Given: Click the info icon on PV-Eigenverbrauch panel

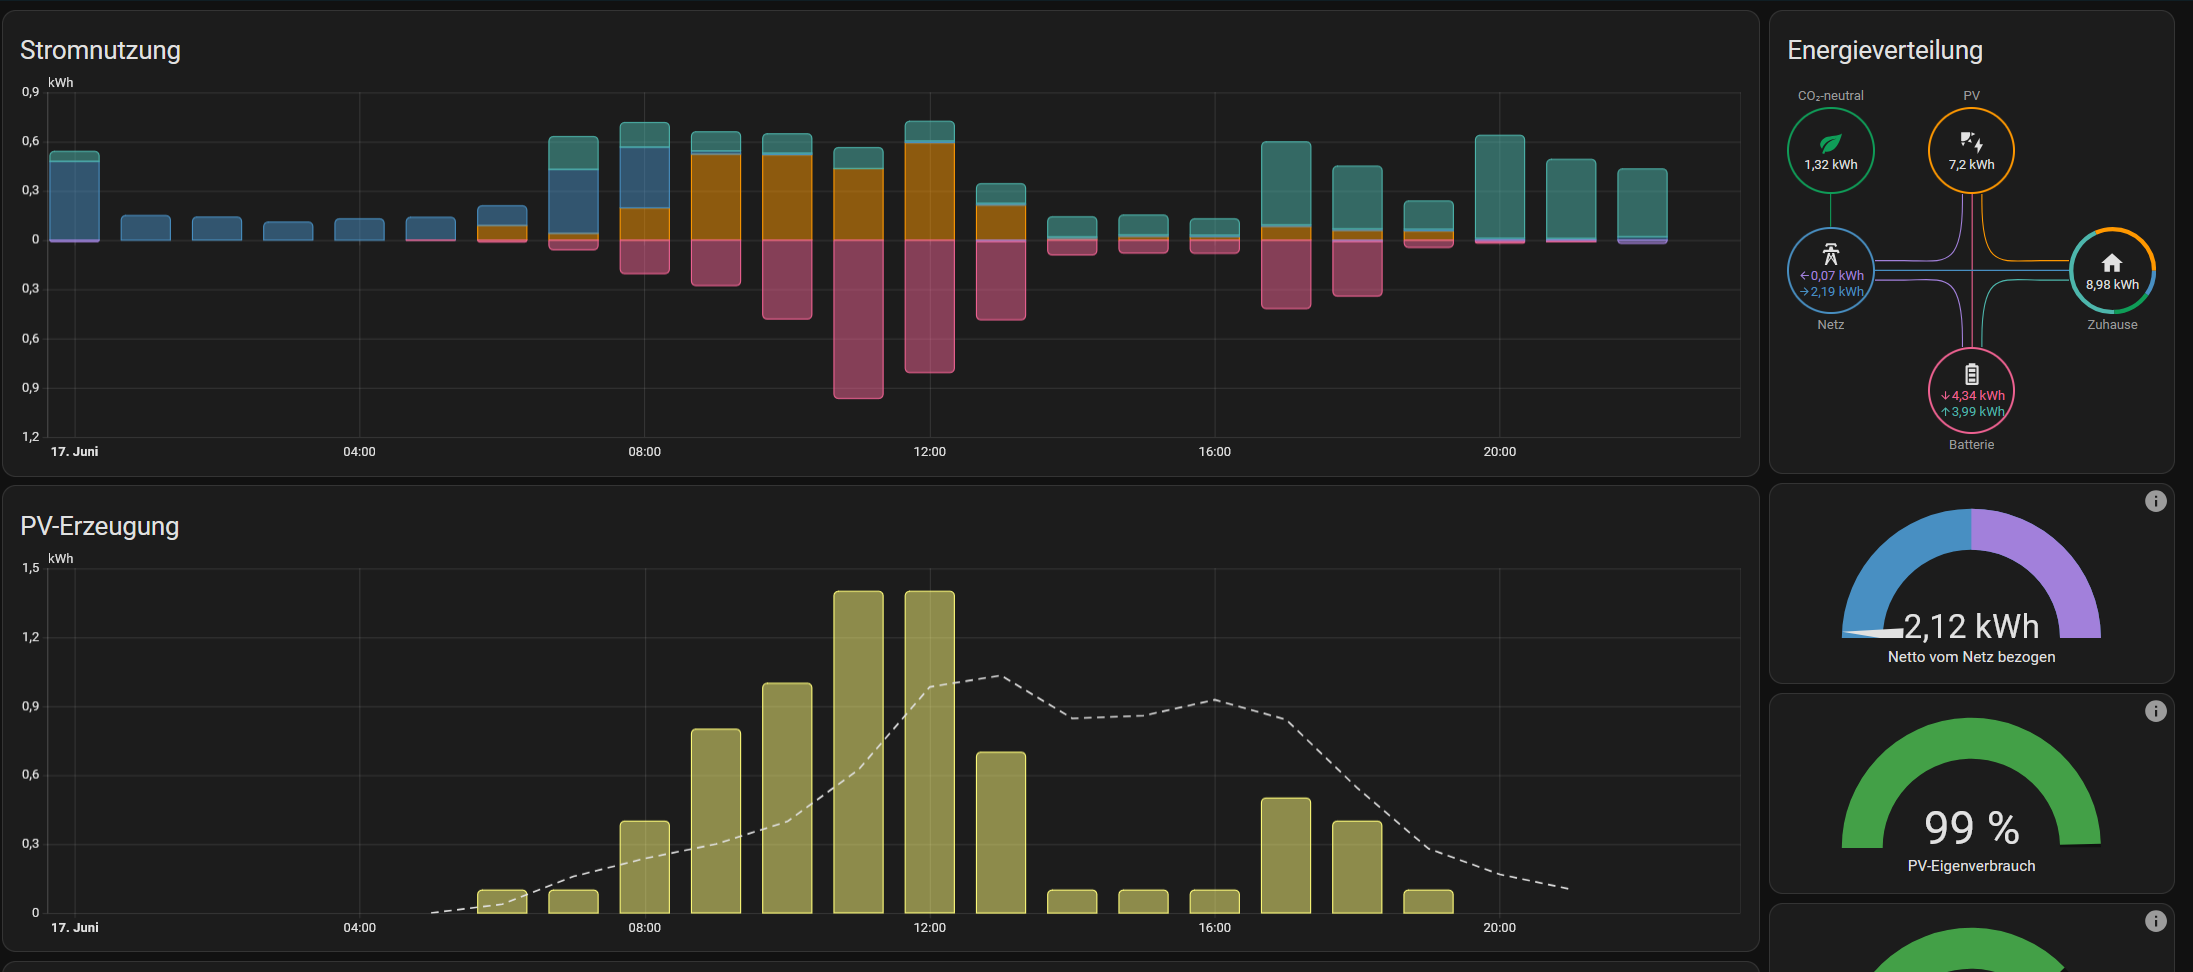Looking at the screenshot, I should pyautogui.click(x=2156, y=711).
